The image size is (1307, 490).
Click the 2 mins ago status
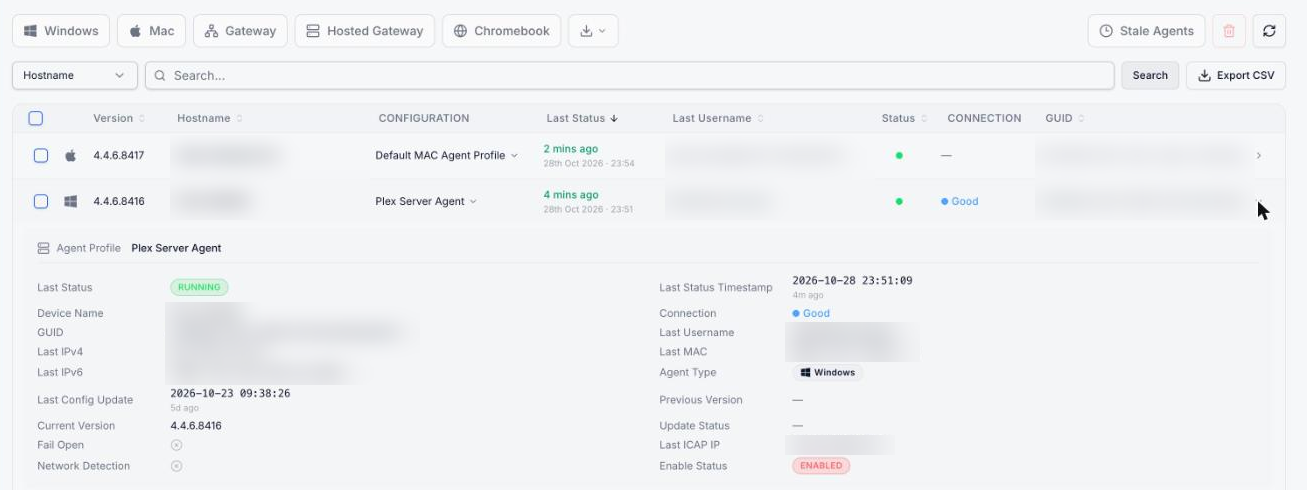pos(571,149)
